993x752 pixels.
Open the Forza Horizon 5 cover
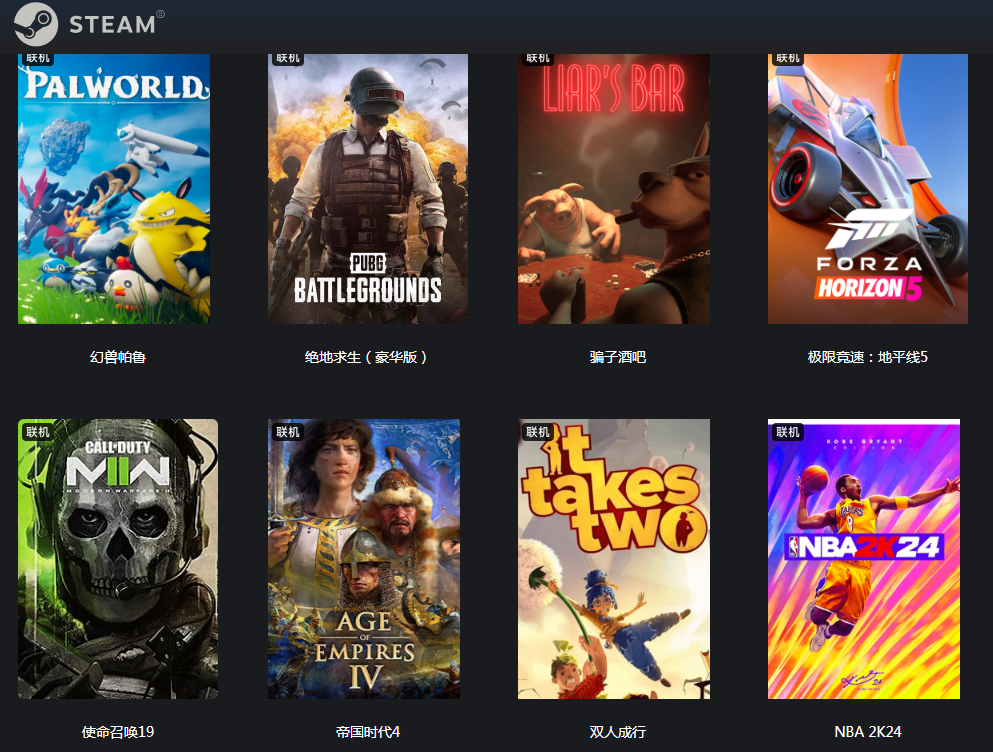(868, 189)
